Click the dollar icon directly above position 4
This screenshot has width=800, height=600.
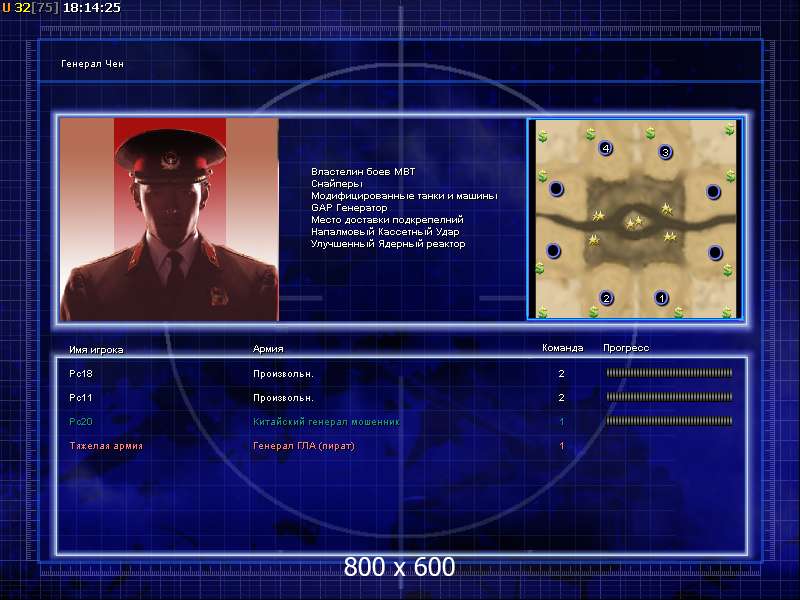point(591,134)
